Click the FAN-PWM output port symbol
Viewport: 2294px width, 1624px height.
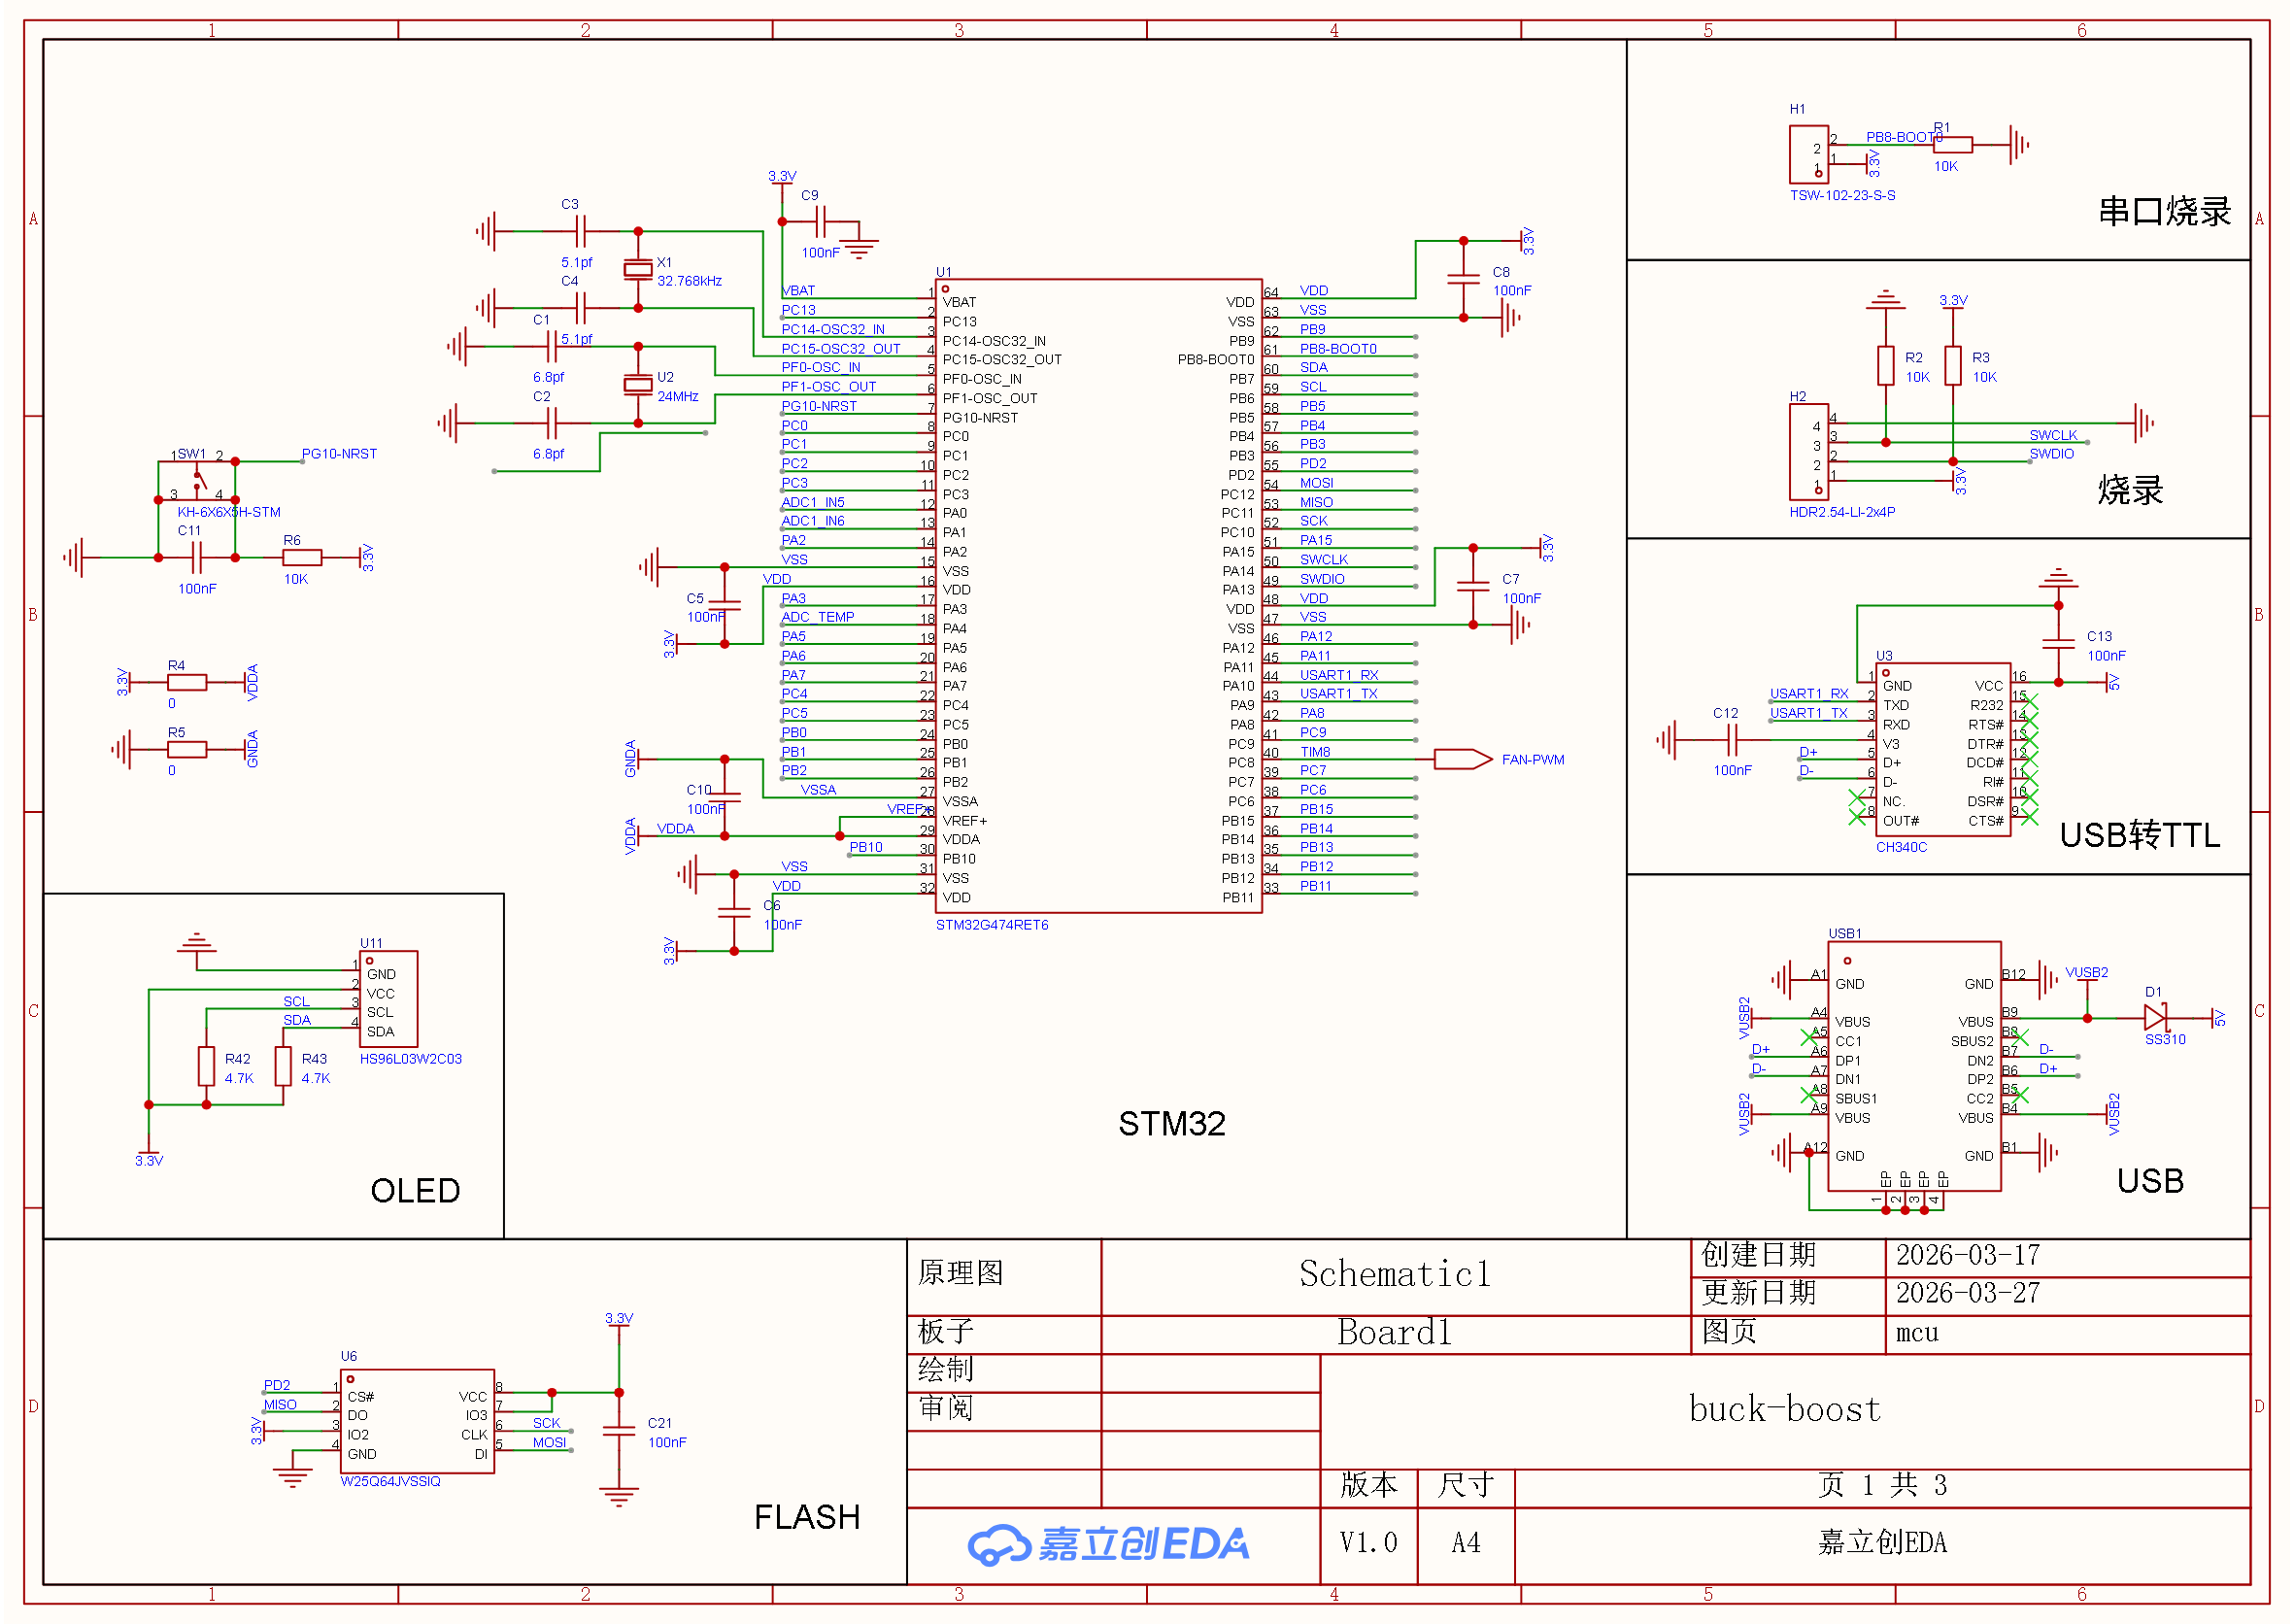(x=1462, y=760)
